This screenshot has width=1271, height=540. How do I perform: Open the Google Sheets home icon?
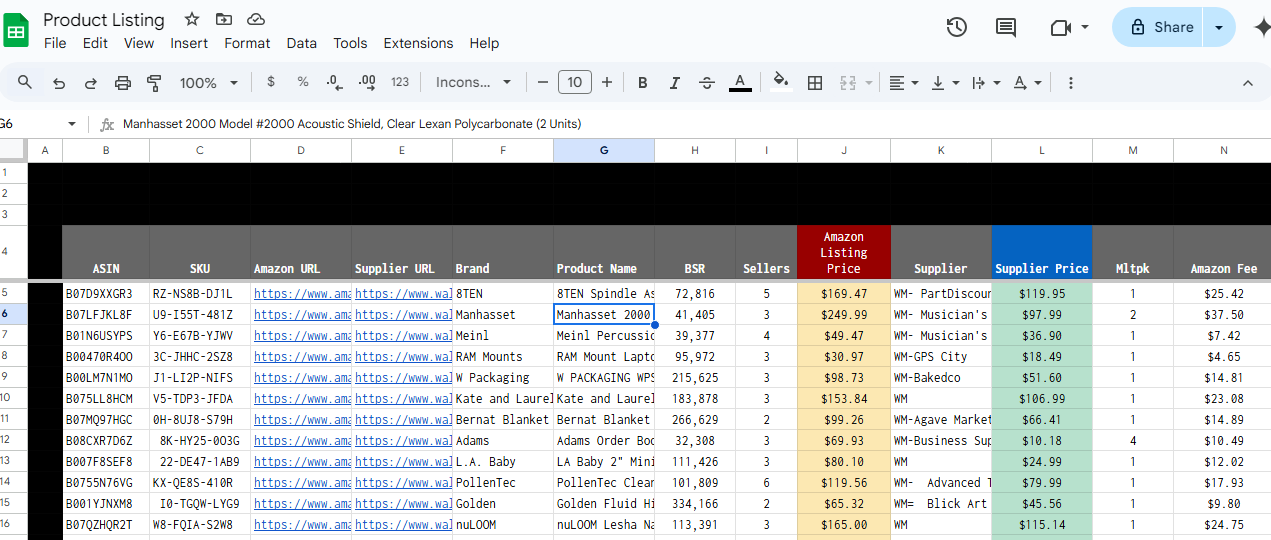pyautogui.click(x=17, y=29)
